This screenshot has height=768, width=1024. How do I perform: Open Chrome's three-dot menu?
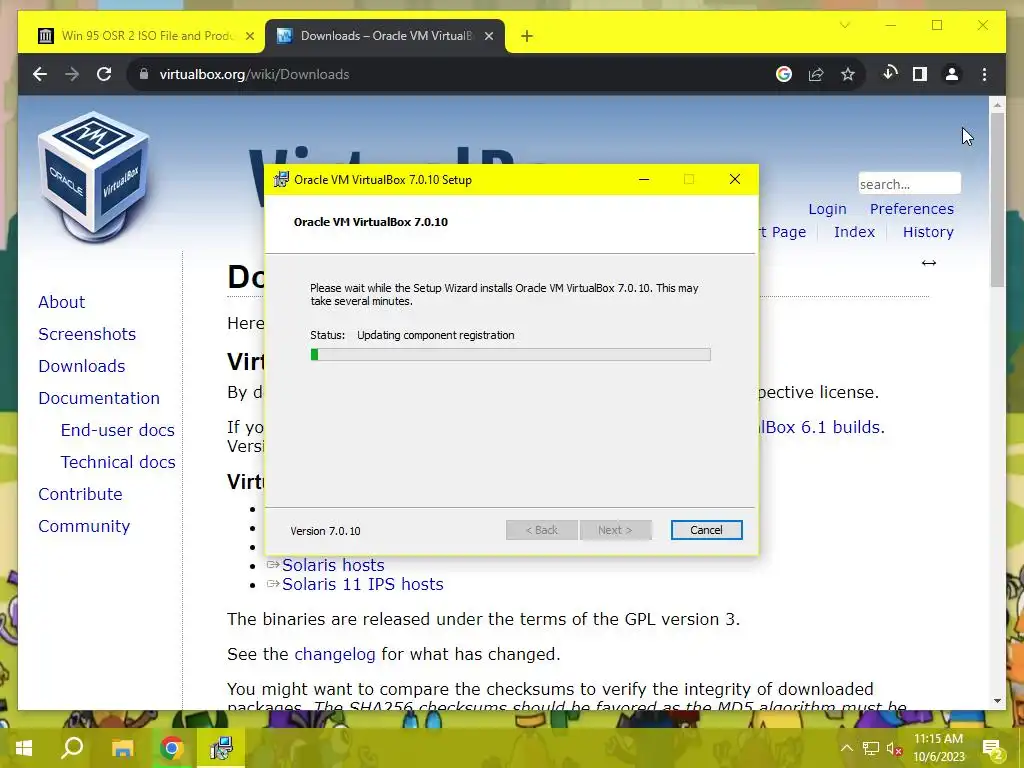984,74
